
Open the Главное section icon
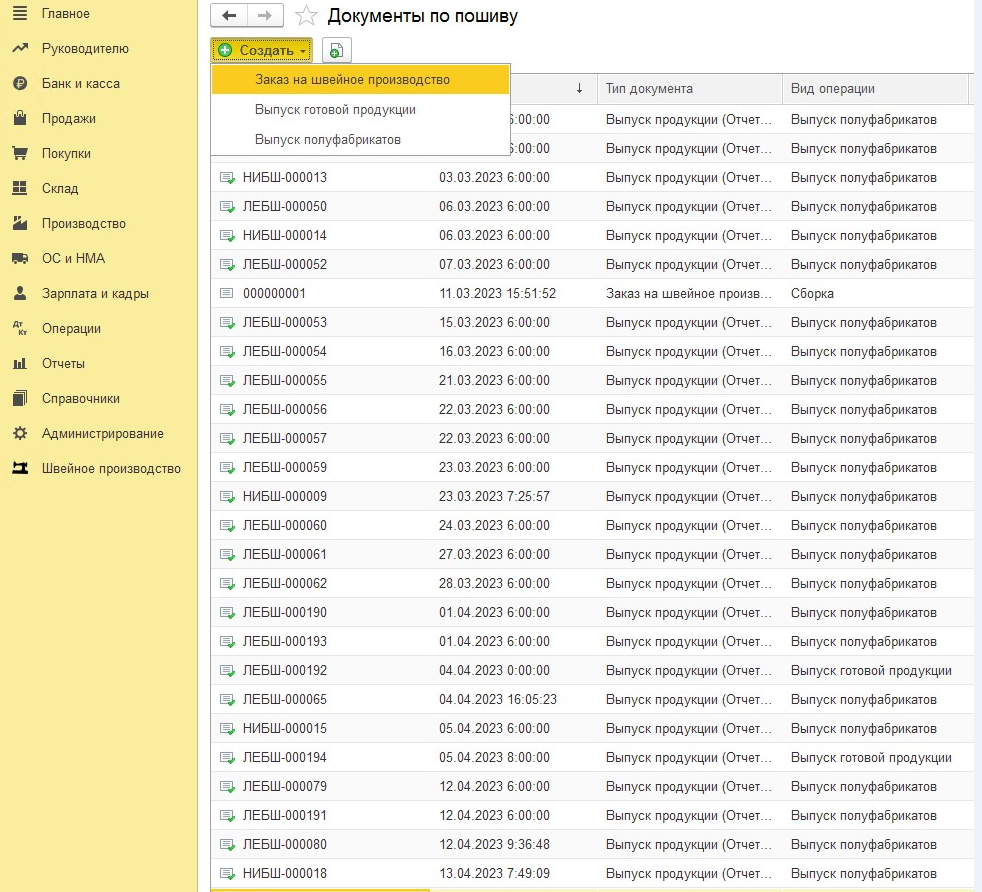pyautogui.click(x=20, y=13)
